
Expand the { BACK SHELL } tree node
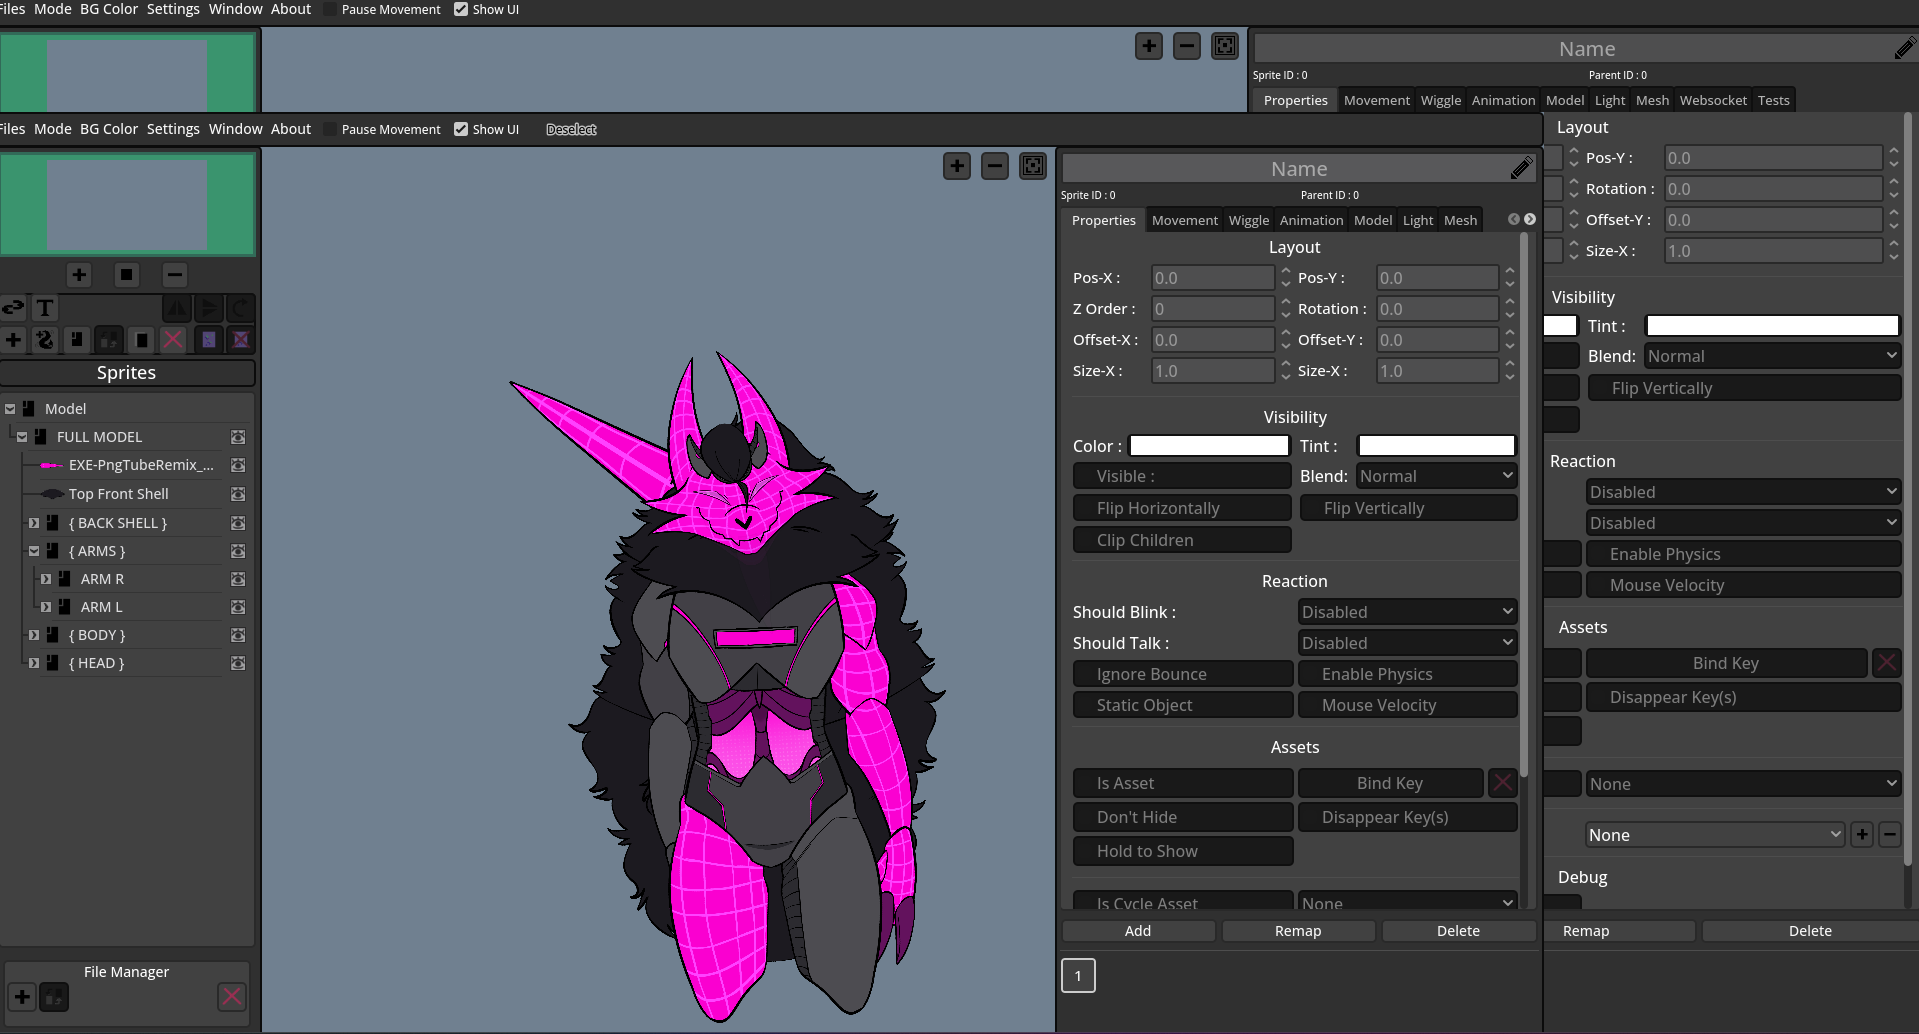[x=34, y=523]
